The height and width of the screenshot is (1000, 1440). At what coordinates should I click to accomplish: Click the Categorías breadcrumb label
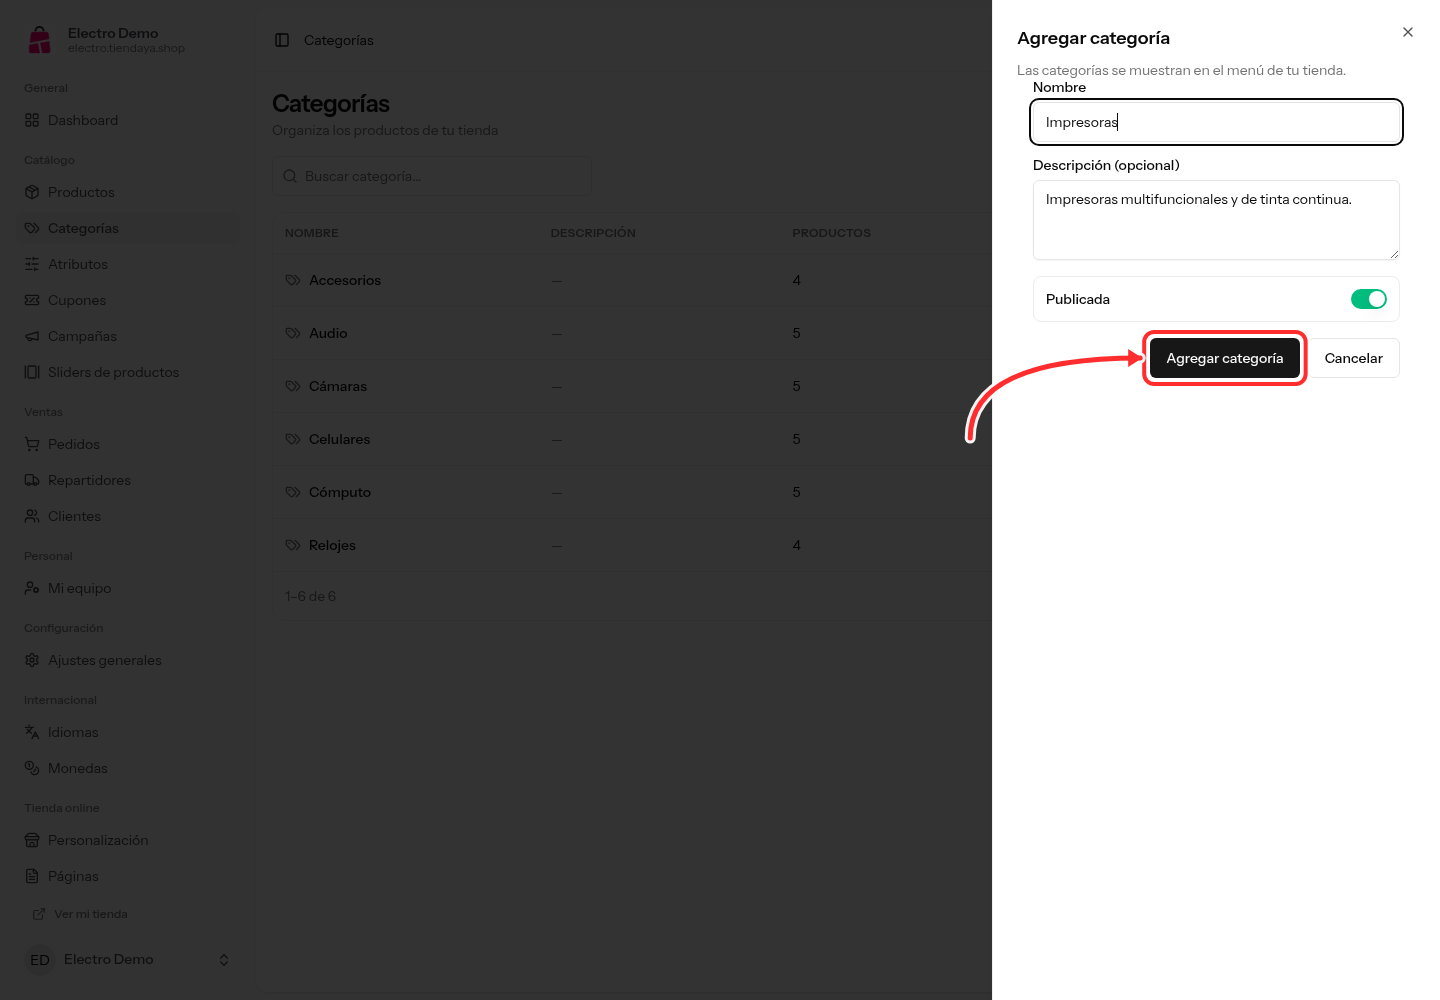pyautogui.click(x=339, y=40)
